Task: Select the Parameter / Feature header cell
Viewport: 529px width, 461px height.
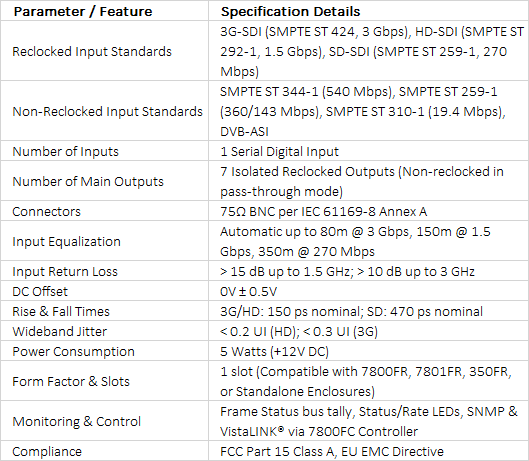Action: [105, 11]
